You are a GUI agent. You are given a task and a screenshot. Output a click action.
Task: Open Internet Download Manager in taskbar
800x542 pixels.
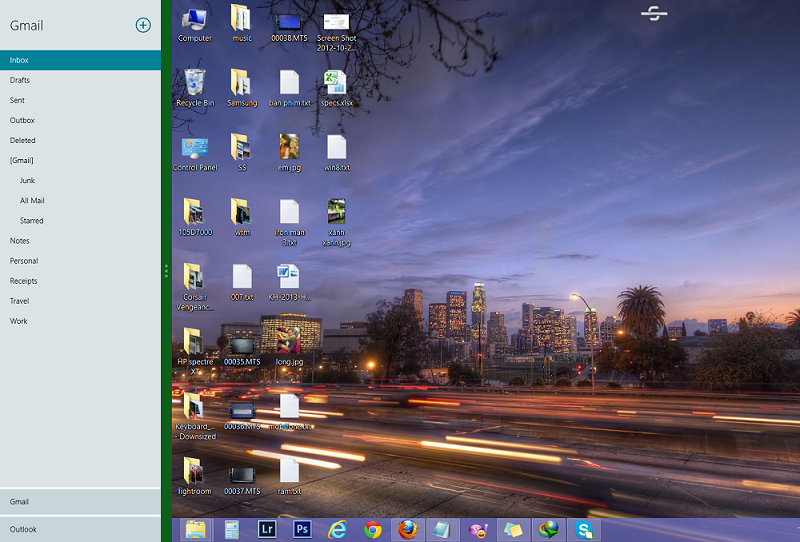click(548, 530)
